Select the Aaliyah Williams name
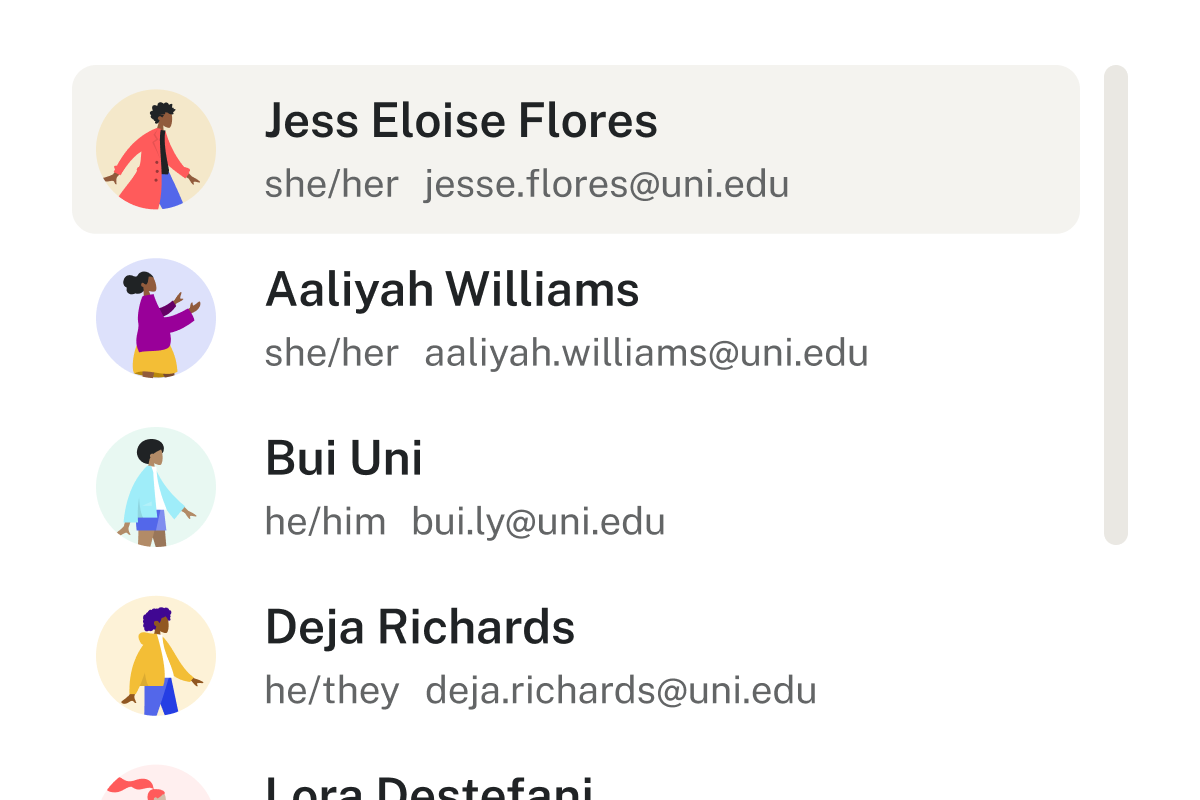Screen dimensions: 1200x800 coord(452,290)
